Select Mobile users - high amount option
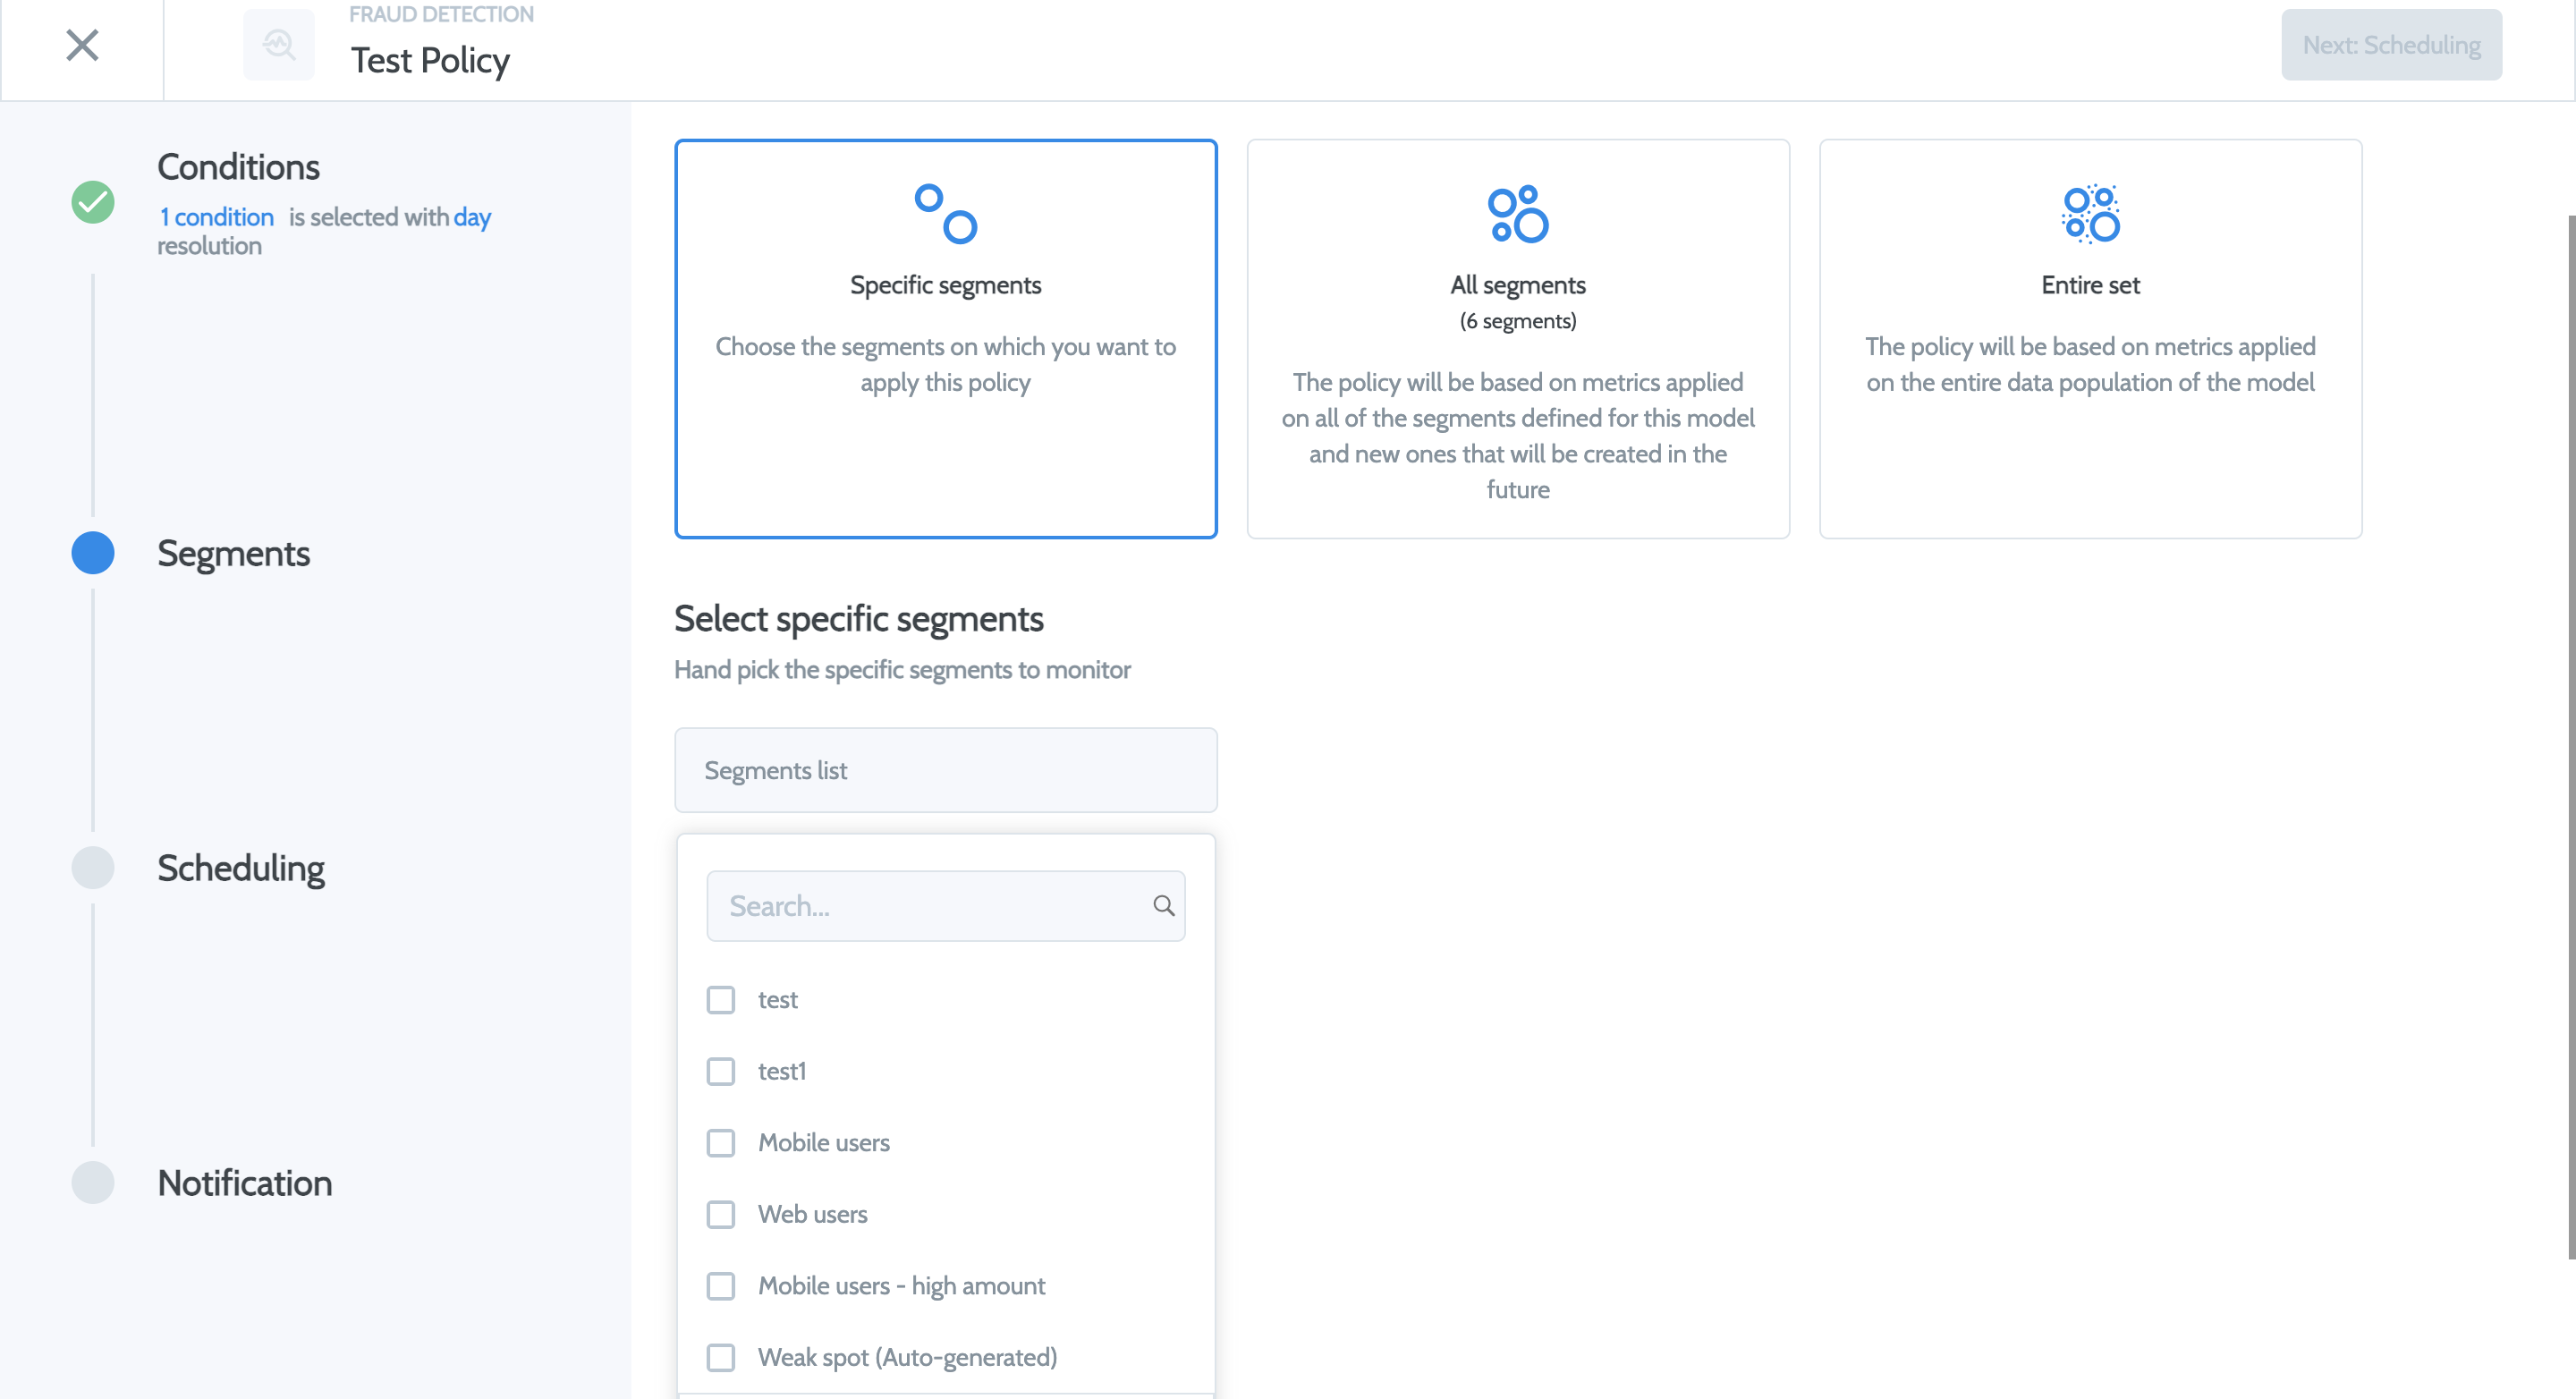This screenshot has width=2576, height=1399. (900, 1286)
